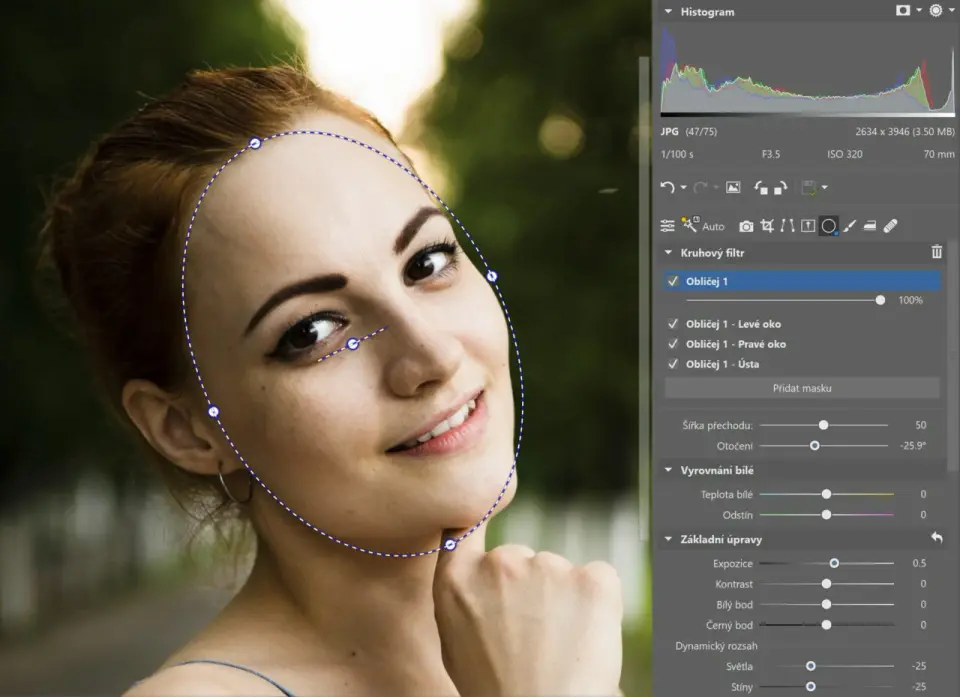Uncheck the Obličej 1 - Levé oko mask
960x697 pixels.
pos(673,324)
